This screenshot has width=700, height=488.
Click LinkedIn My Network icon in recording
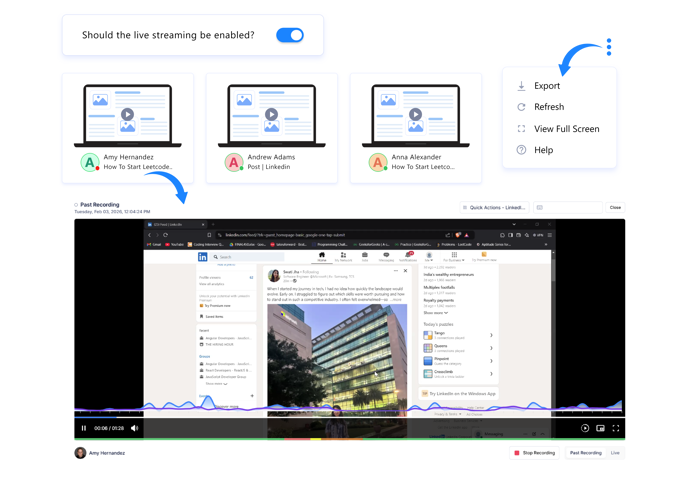point(343,257)
